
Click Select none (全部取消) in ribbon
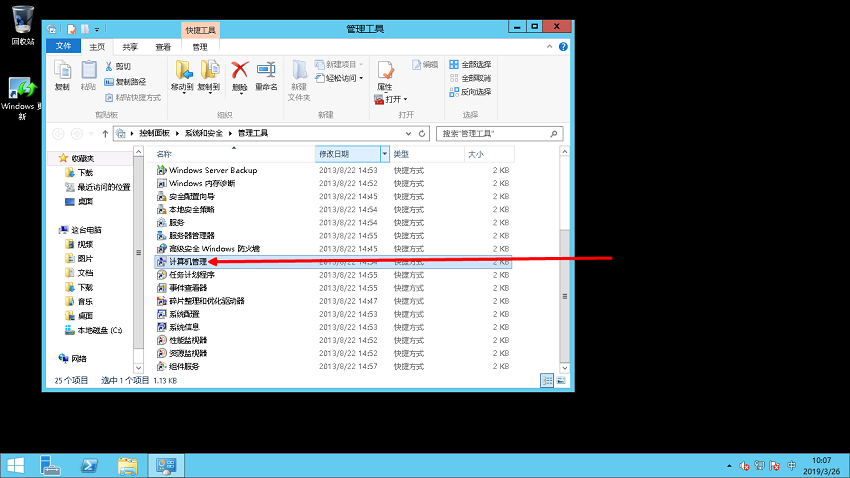point(470,78)
